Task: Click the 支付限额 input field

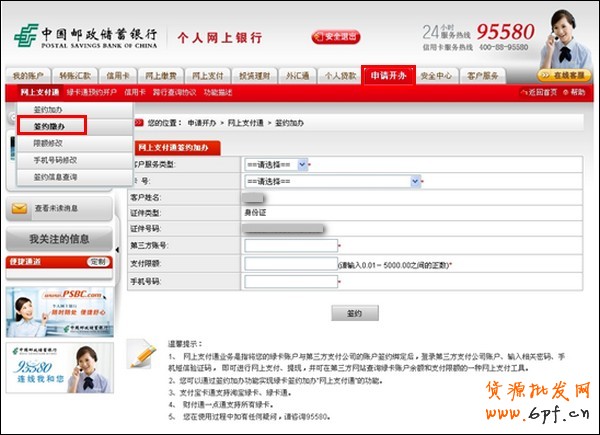Action: pos(290,264)
